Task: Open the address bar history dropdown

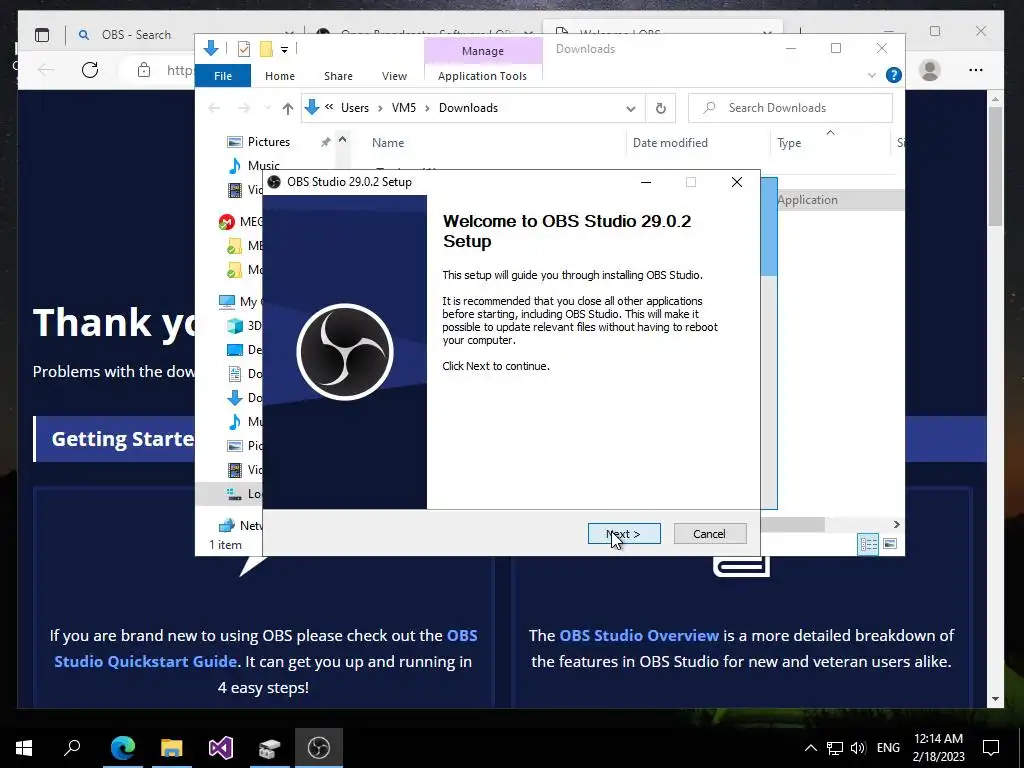Action: pos(630,108)
